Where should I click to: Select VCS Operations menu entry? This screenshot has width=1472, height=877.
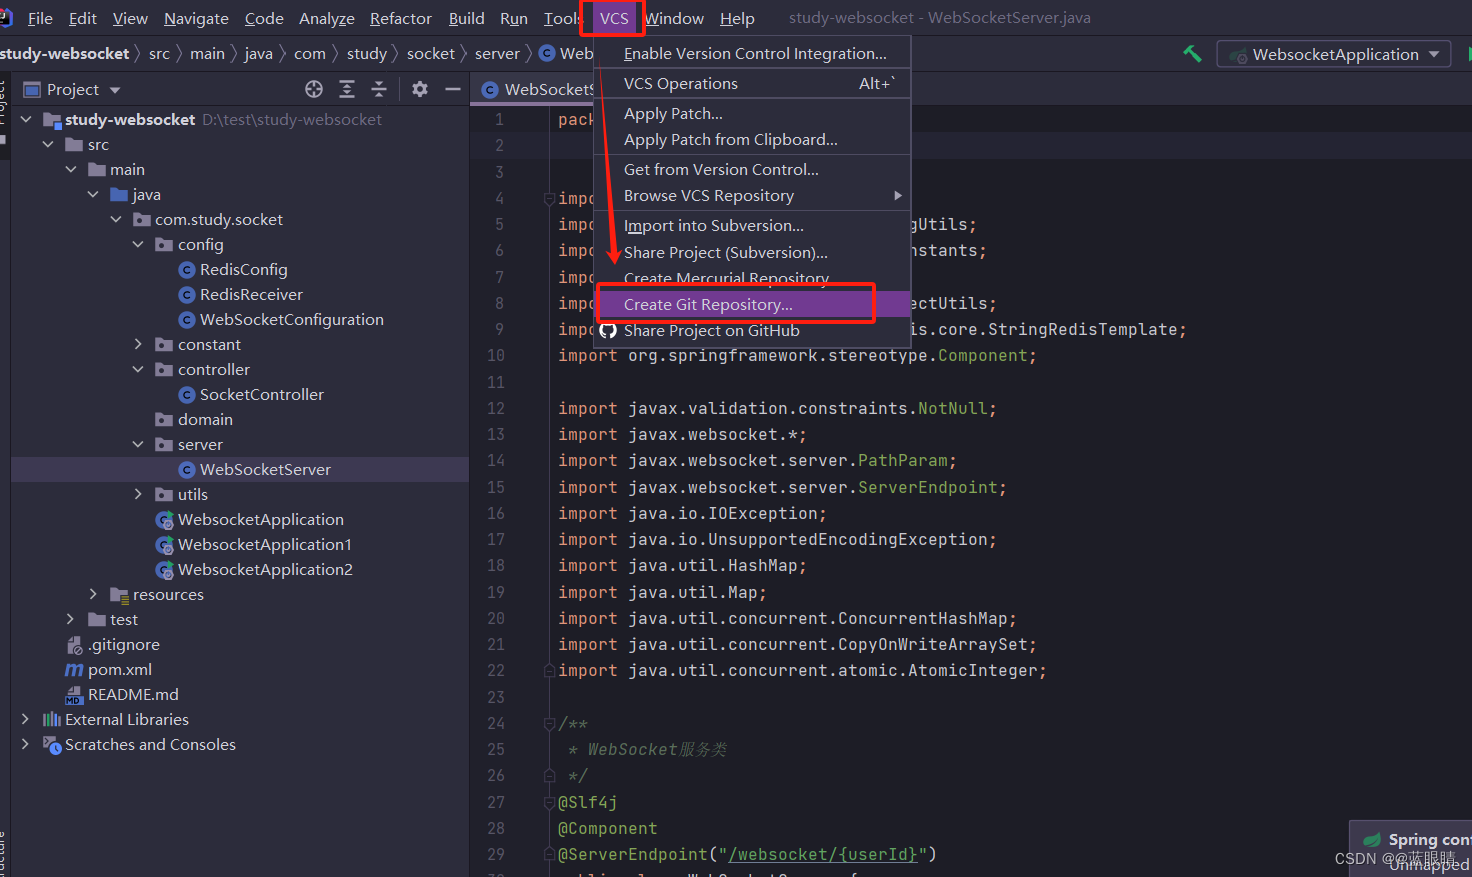pyautogui.click(x=752, y=84)
